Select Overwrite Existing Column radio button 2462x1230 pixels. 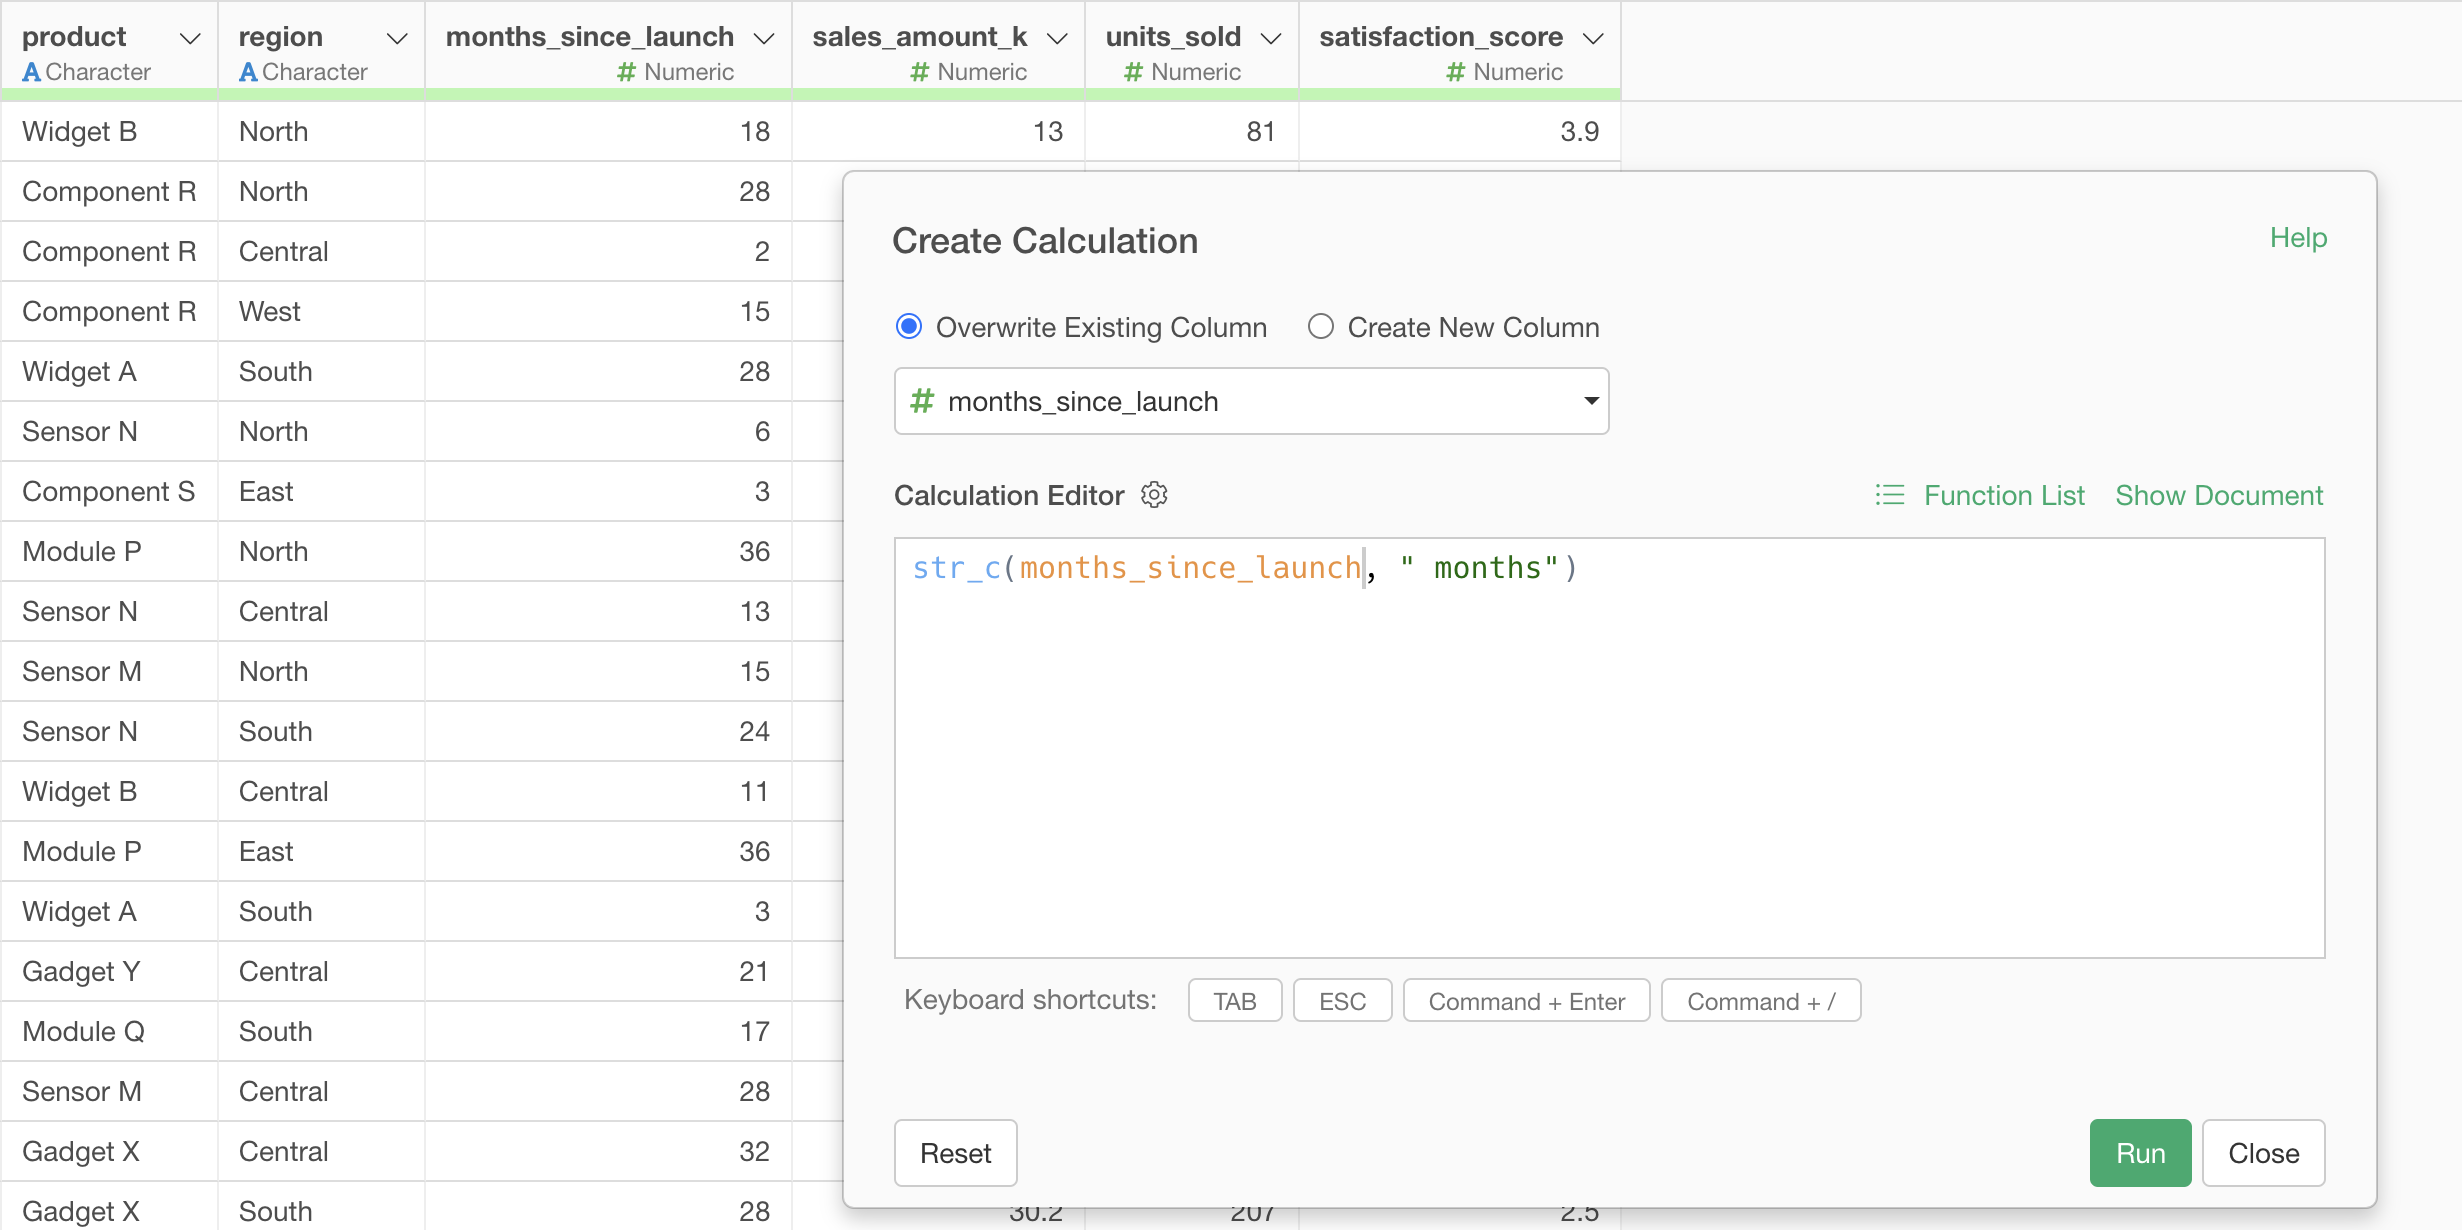pyautogui.click(x=908, y=327)
